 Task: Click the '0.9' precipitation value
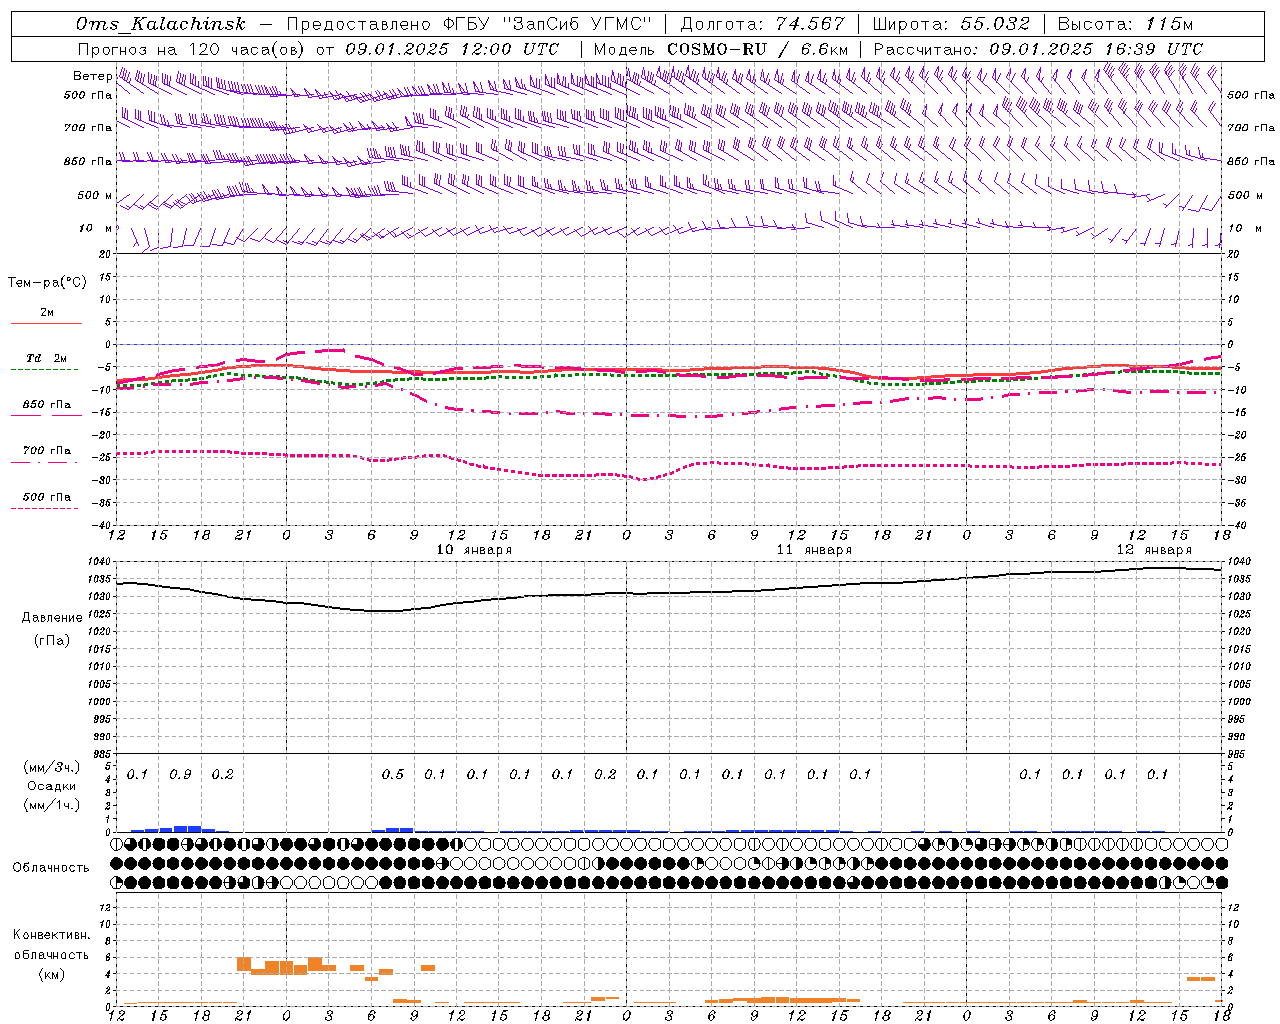pyautogui.click(x=180, y=775)
